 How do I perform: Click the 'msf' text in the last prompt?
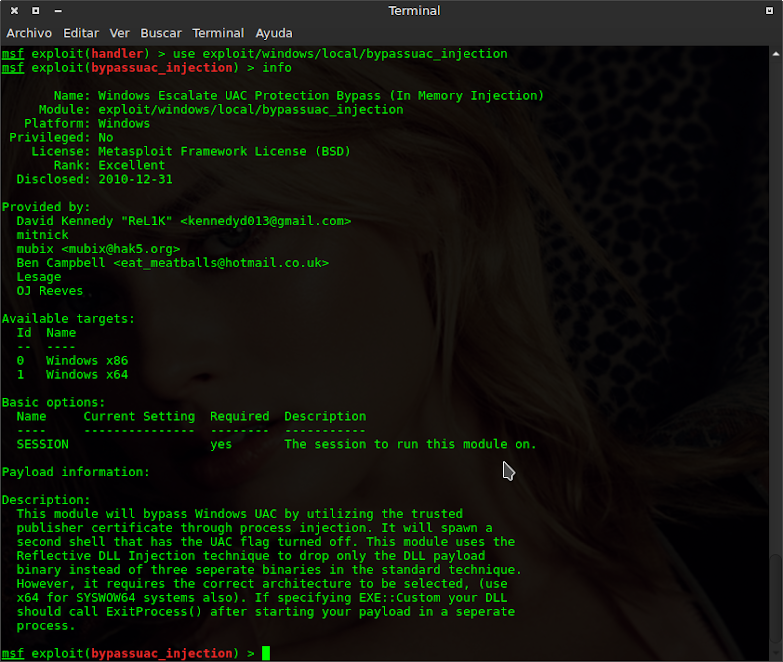coord(12,653)
